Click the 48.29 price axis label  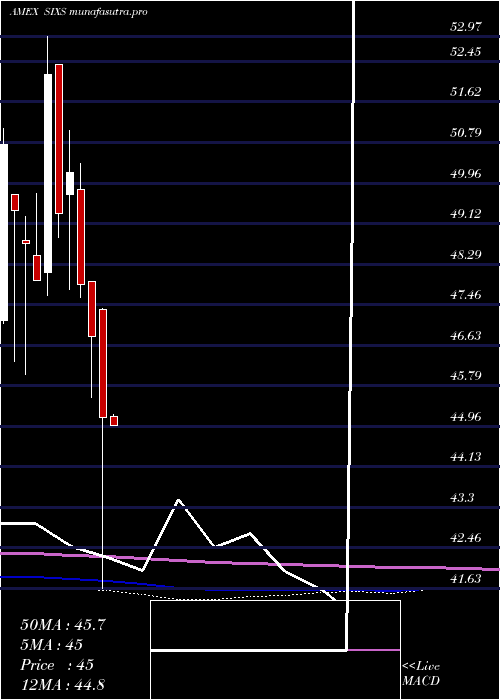coord(466,254)
